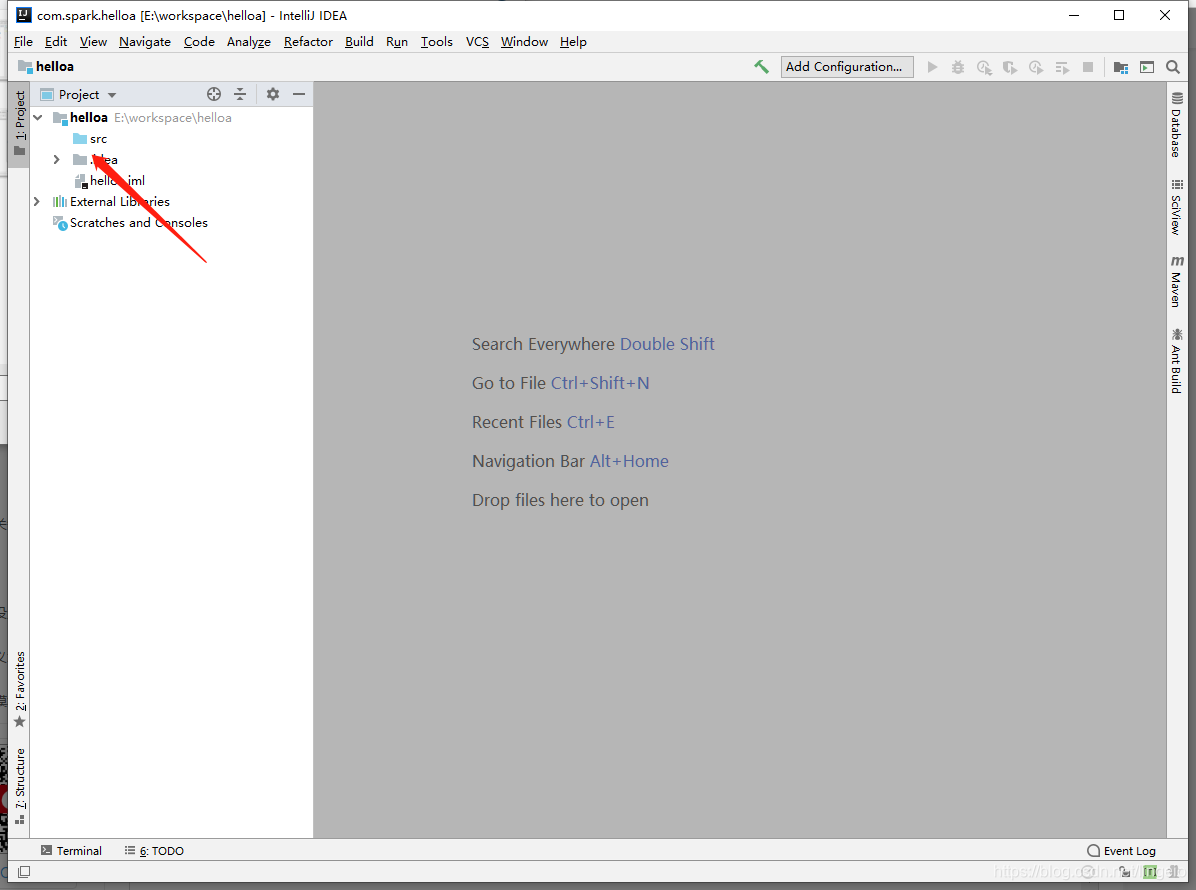This screenshot has height=890, width=1196.
Task: Hide the Project panel with minus icon
Action: 299,95
